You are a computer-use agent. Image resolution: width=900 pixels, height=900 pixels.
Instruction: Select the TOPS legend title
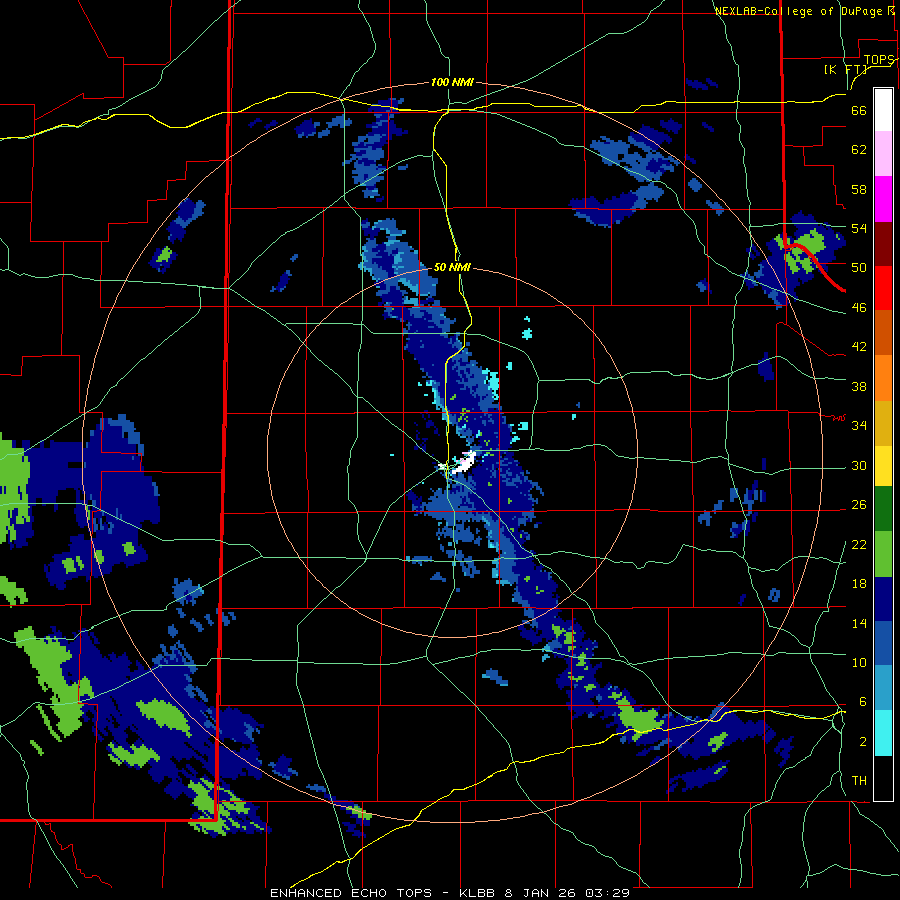(879, 60)
